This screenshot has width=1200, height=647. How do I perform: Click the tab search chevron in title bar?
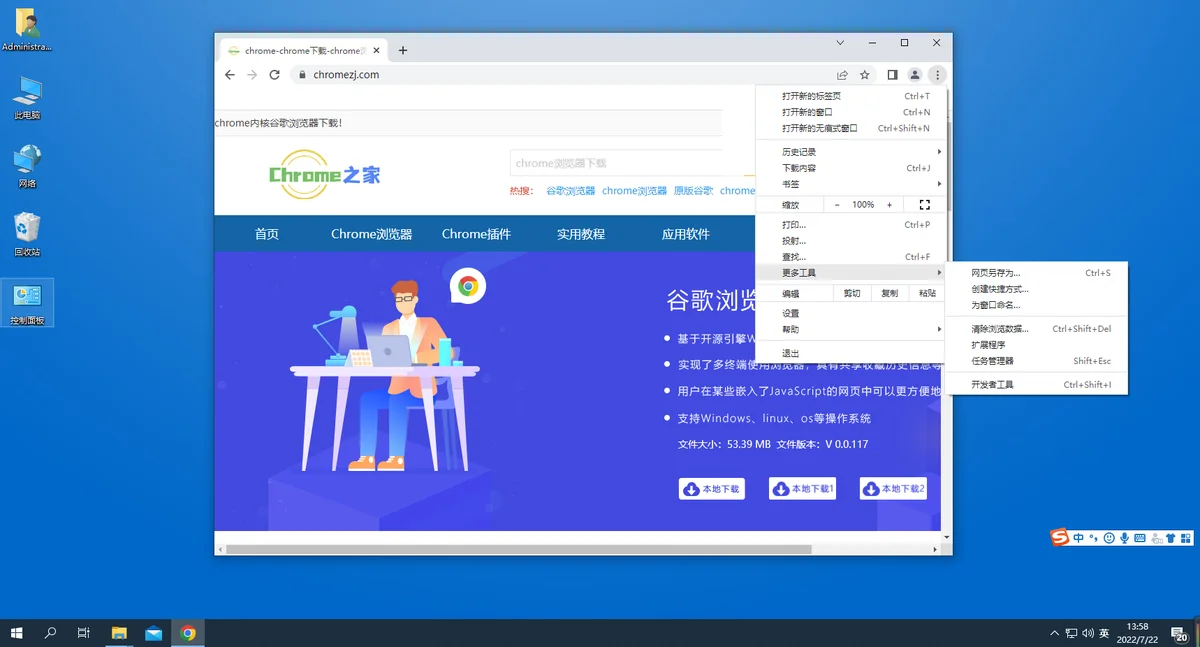point(840,43)
